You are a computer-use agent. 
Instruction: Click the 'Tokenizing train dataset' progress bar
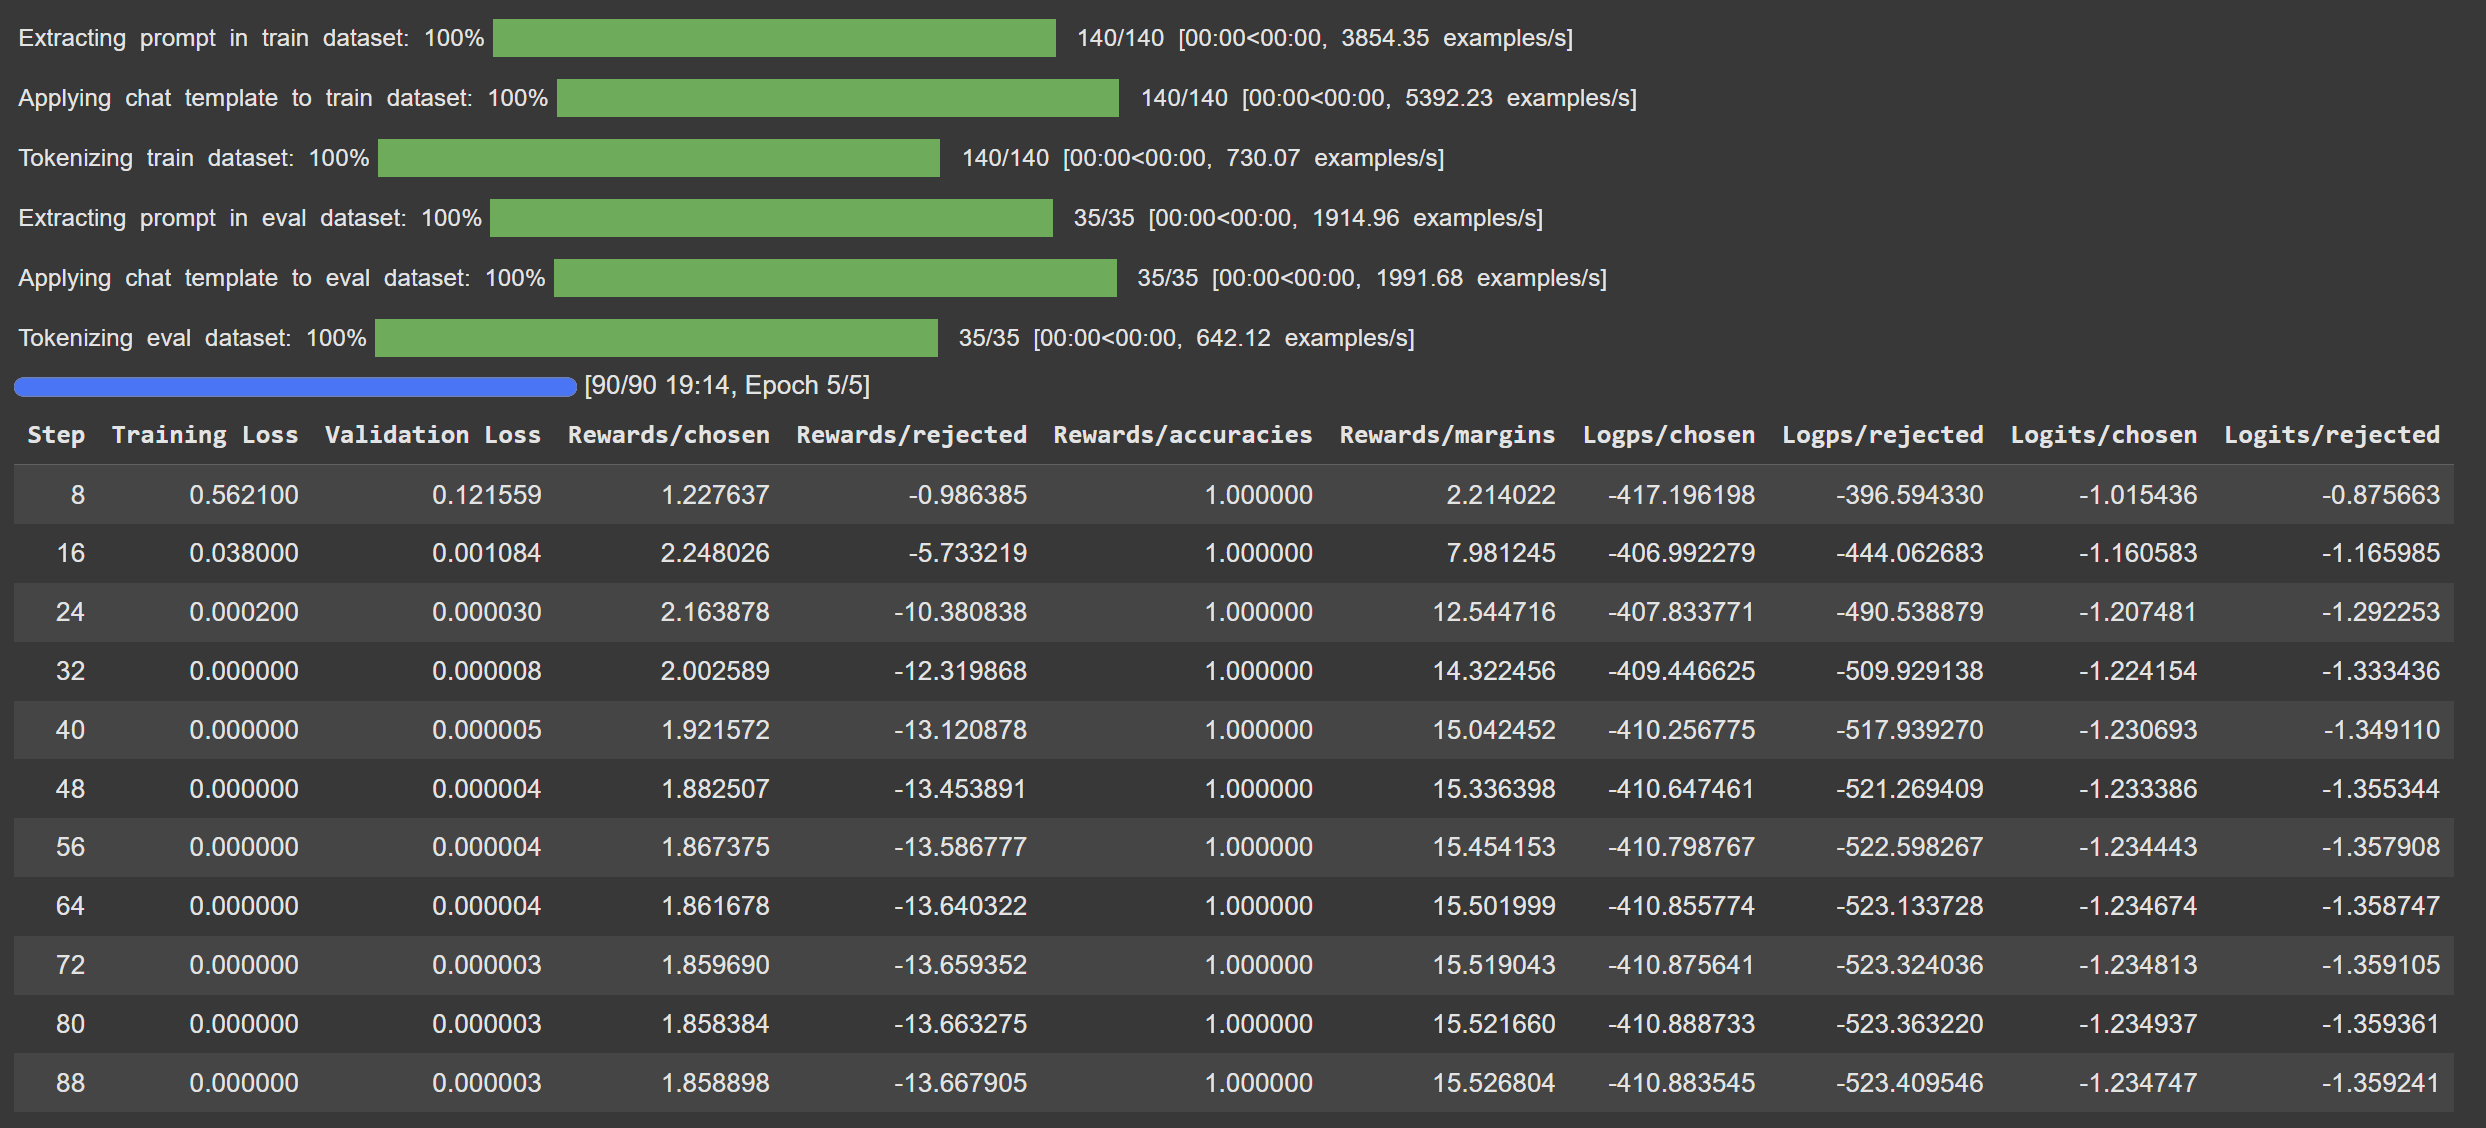pyautogui.click(x=658, y=158)
